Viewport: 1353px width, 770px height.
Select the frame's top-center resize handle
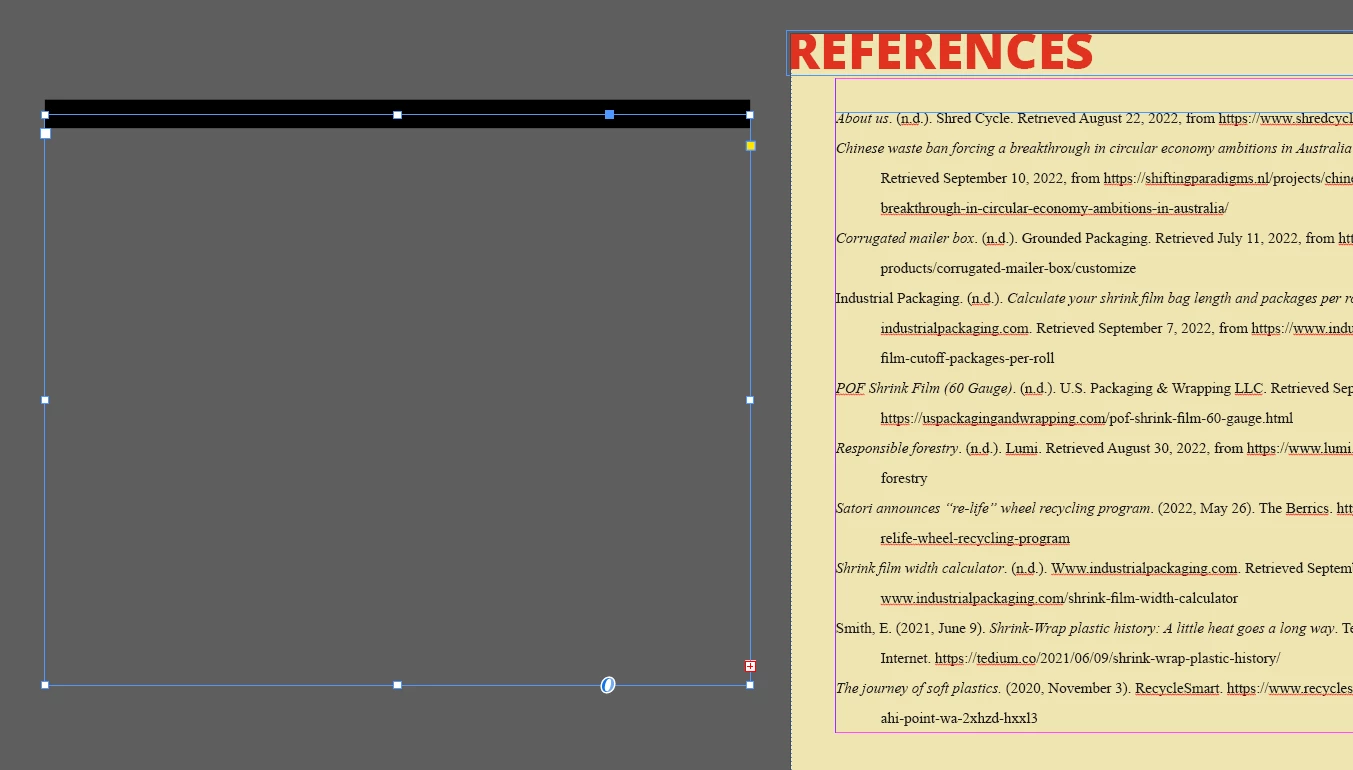point(397,115)
